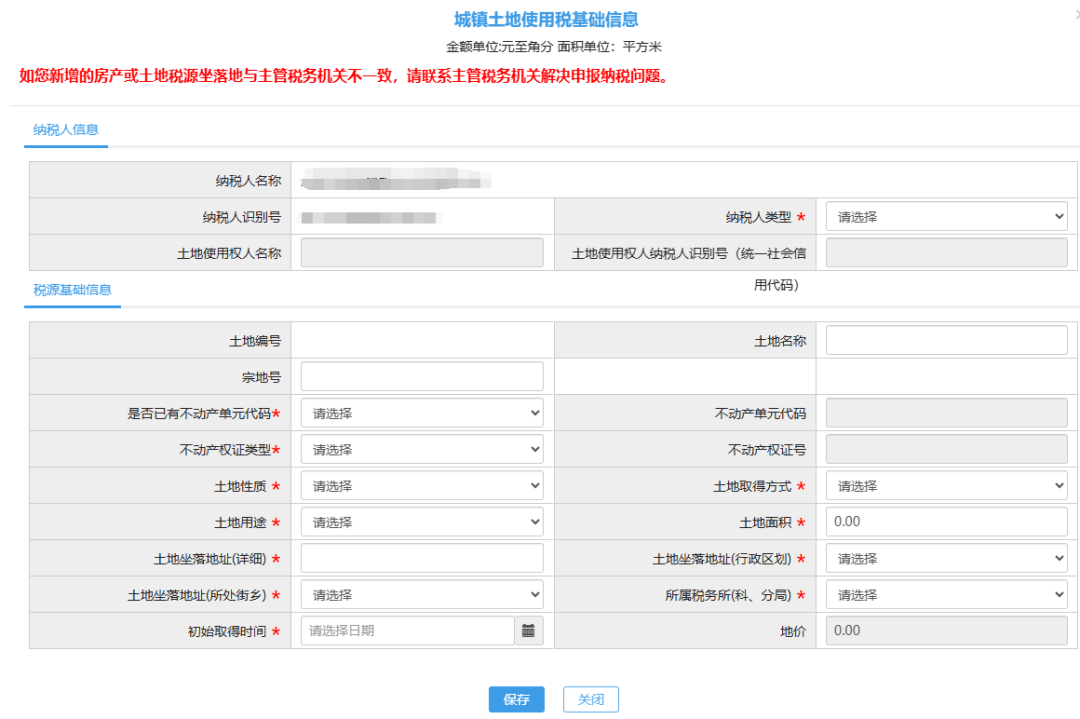
Task: Open the 土地性质 dropdown
Action: (421, 485)
